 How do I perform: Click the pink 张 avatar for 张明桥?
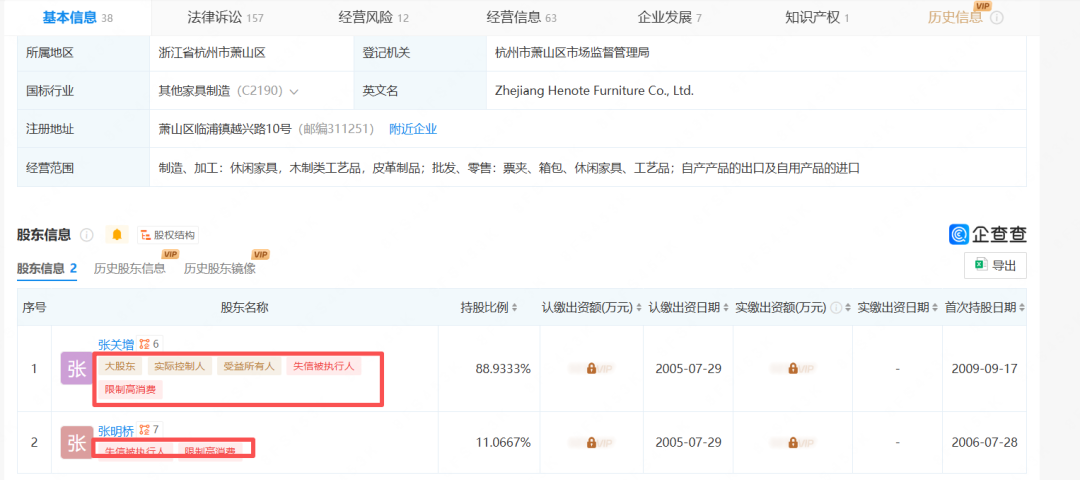pyautogui.click(x=76, y=443)
